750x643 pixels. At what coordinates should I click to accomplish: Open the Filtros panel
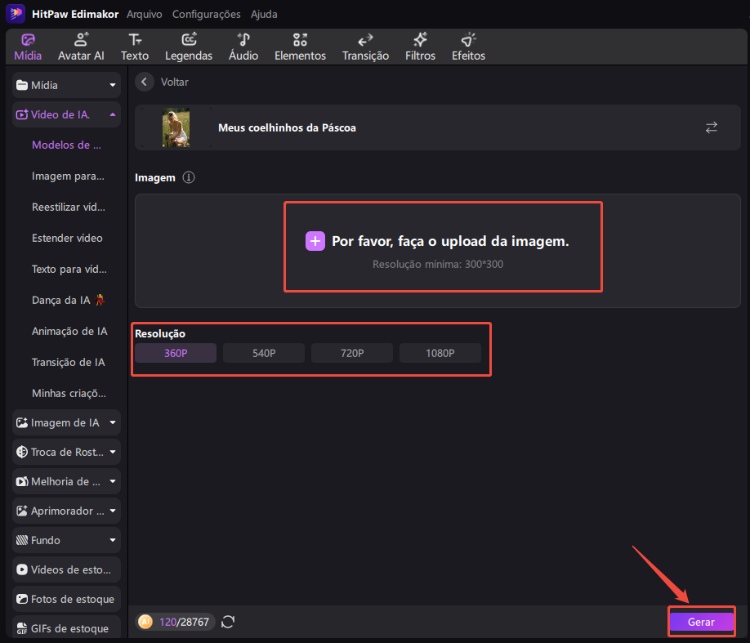(420, 47)
